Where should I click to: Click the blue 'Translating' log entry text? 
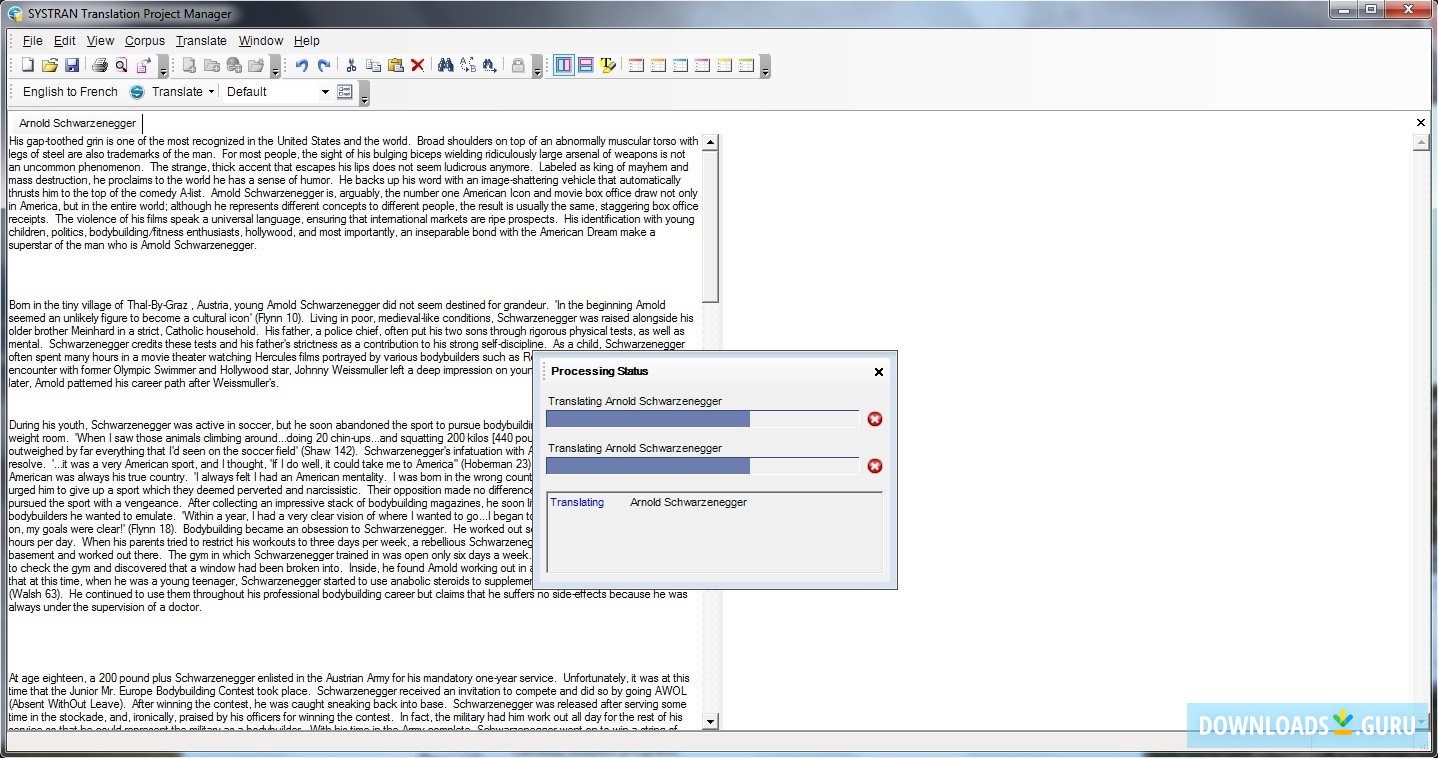pos(577,502)
